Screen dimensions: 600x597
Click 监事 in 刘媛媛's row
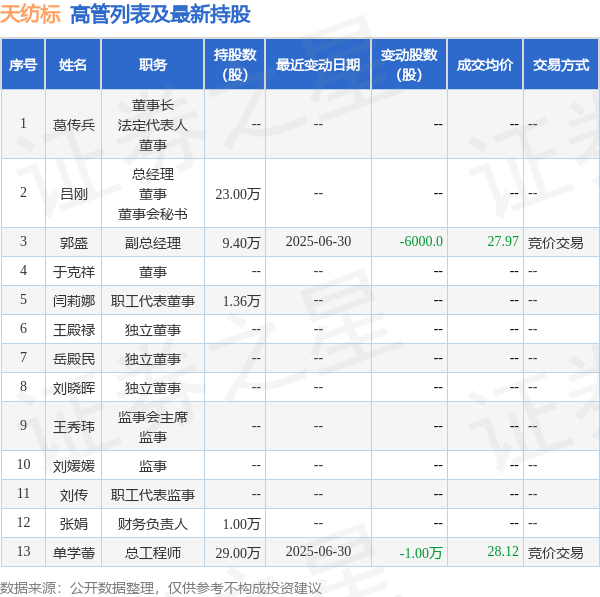tap(153, 466)
